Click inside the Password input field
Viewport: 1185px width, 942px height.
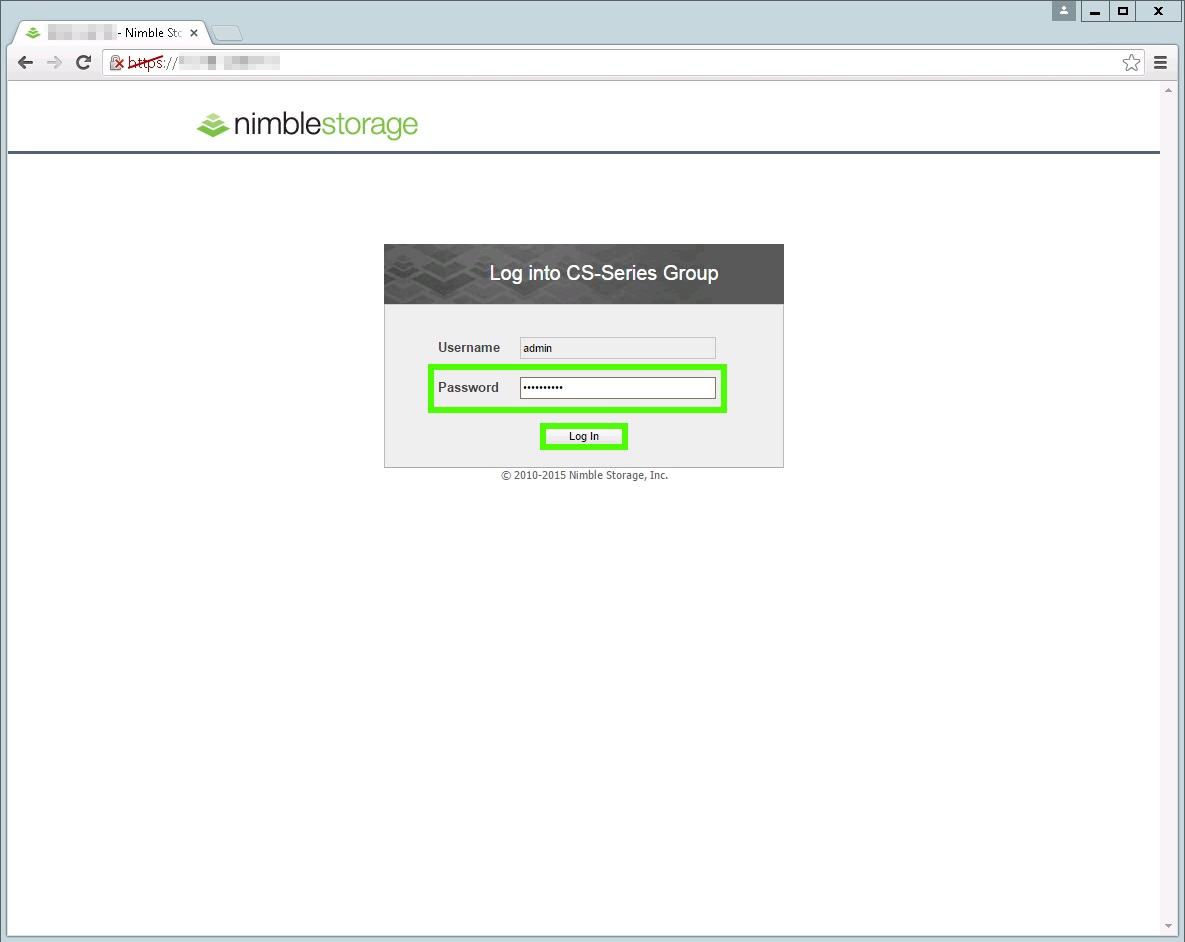tap(618, 387)
